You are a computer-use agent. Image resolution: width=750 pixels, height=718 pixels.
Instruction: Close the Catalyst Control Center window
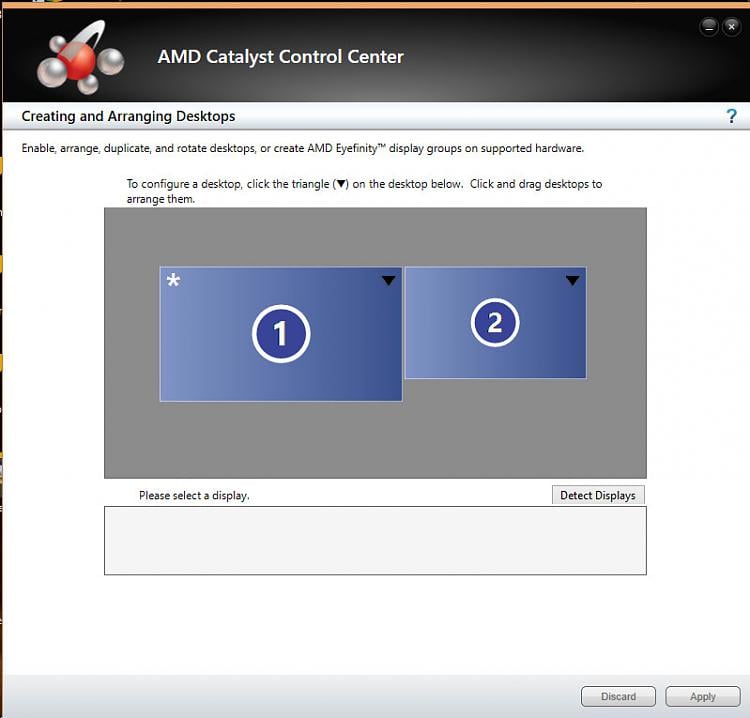[731, 27]
